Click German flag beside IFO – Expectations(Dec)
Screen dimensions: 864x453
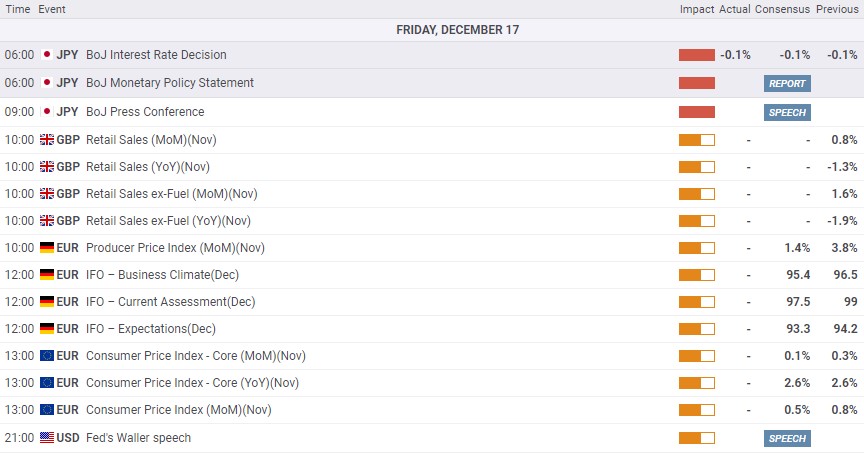click(47, 329)
